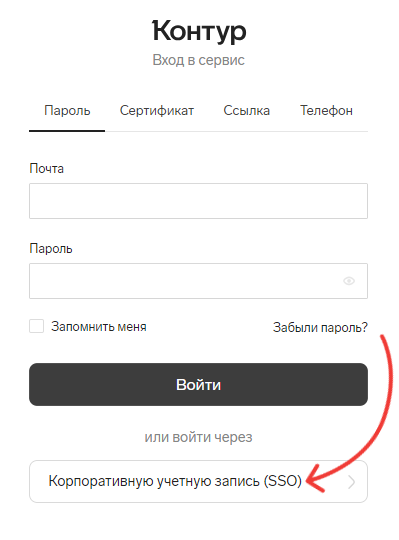Viewport: 399px width, 540px height.
Task: Tick the Запомнить меня checkbox
Action: (36, 326)
